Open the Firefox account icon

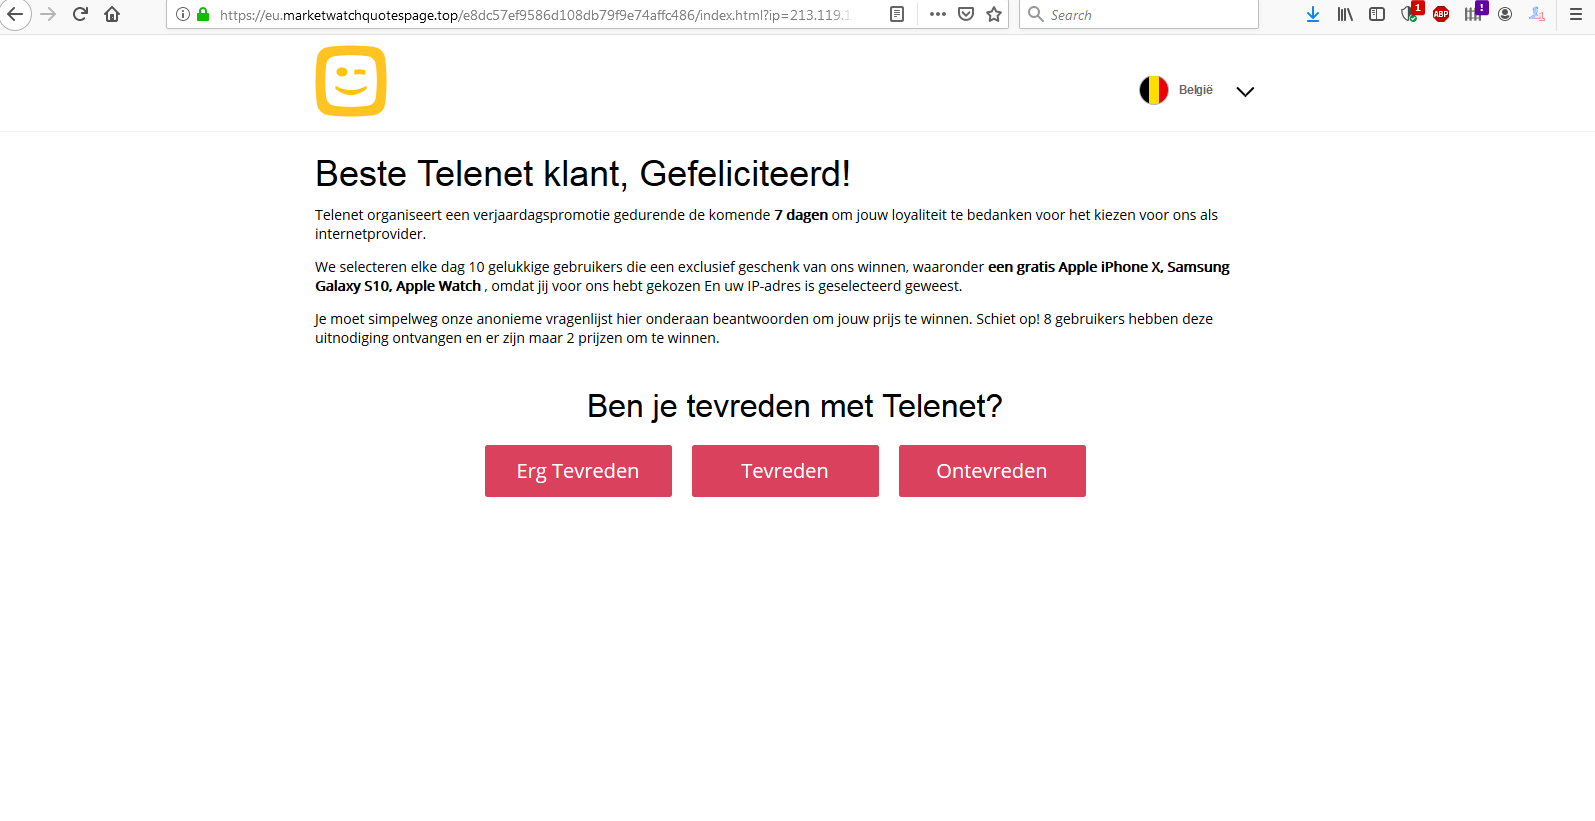pos(1505,14)
